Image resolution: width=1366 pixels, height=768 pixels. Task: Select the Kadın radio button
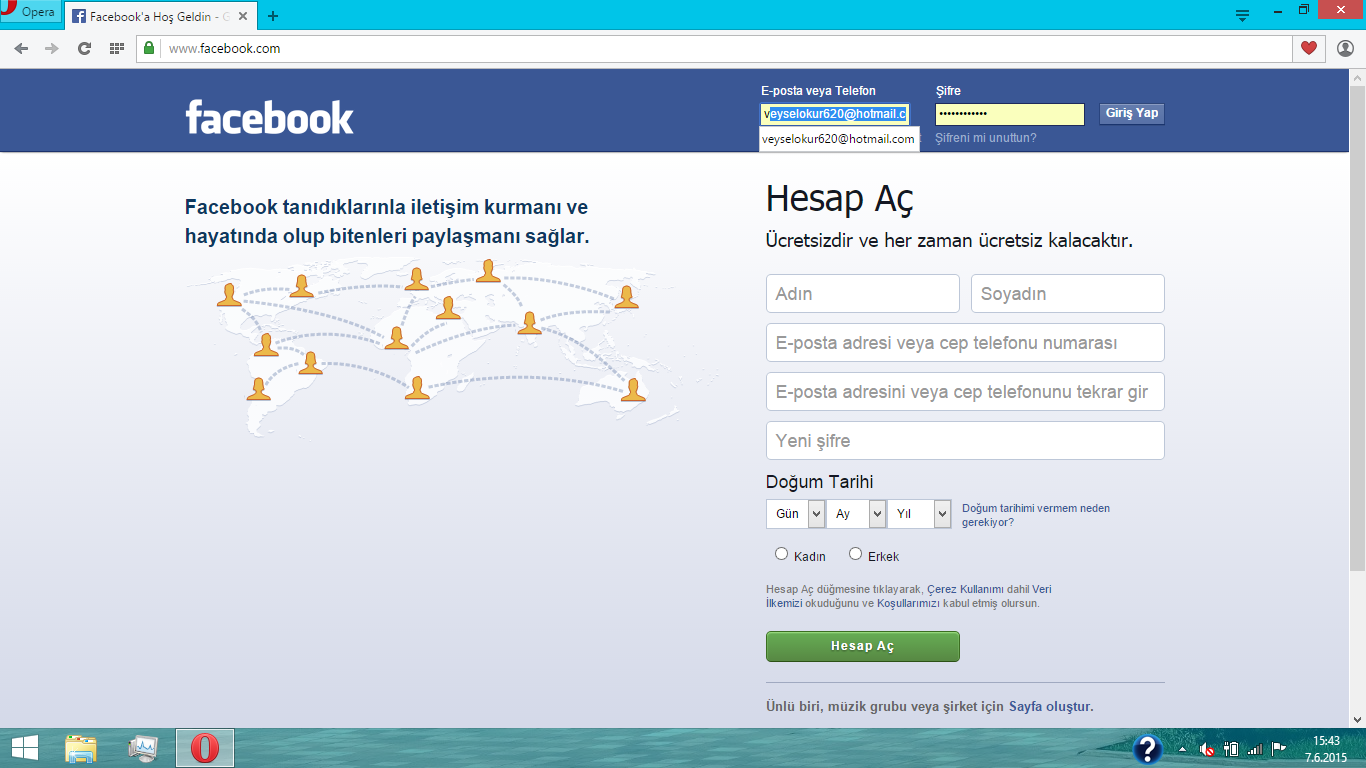[782, 554]
